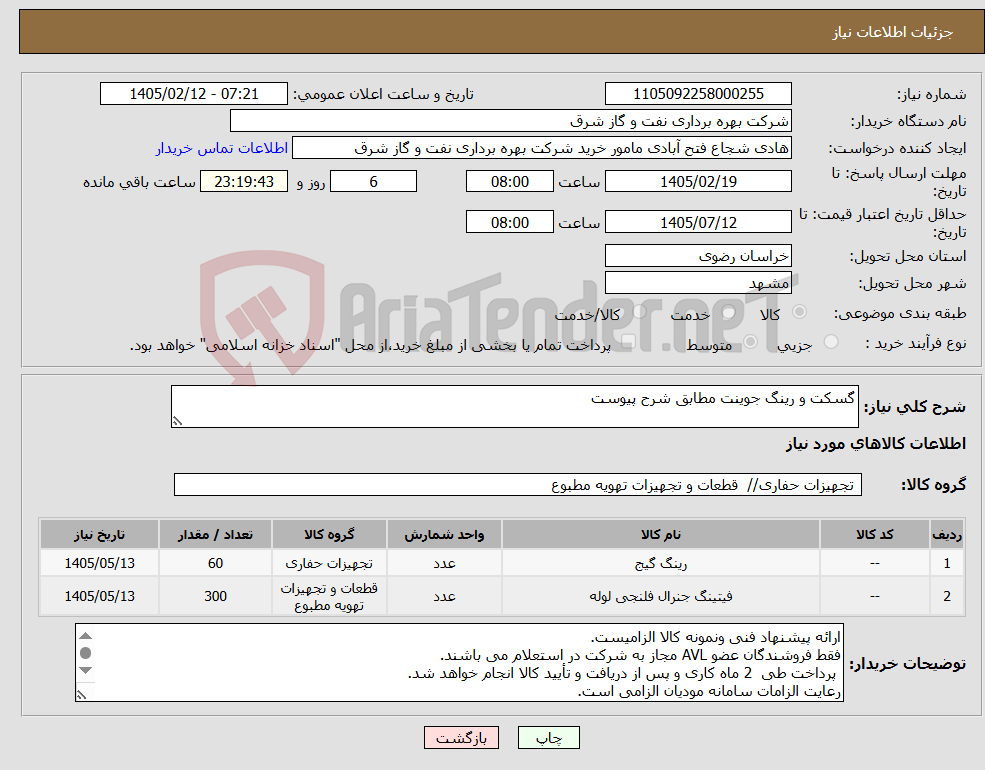This screenshot has width=985, height=770.
Task: Select the کالا radio button
Action: point(800,312)
